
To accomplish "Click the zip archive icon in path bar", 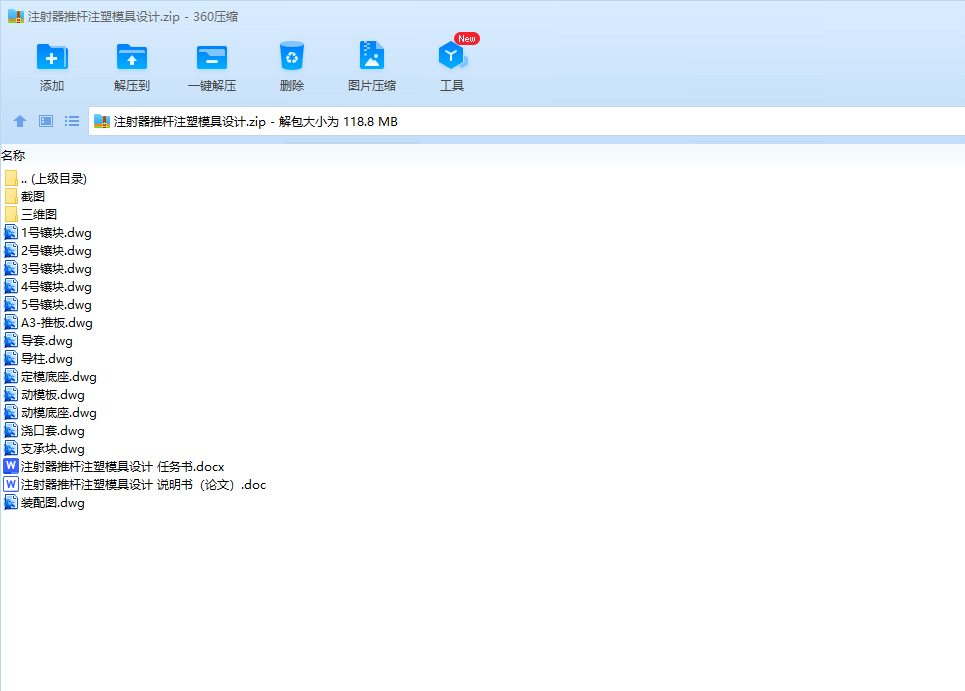I will [x=102, y=121].
